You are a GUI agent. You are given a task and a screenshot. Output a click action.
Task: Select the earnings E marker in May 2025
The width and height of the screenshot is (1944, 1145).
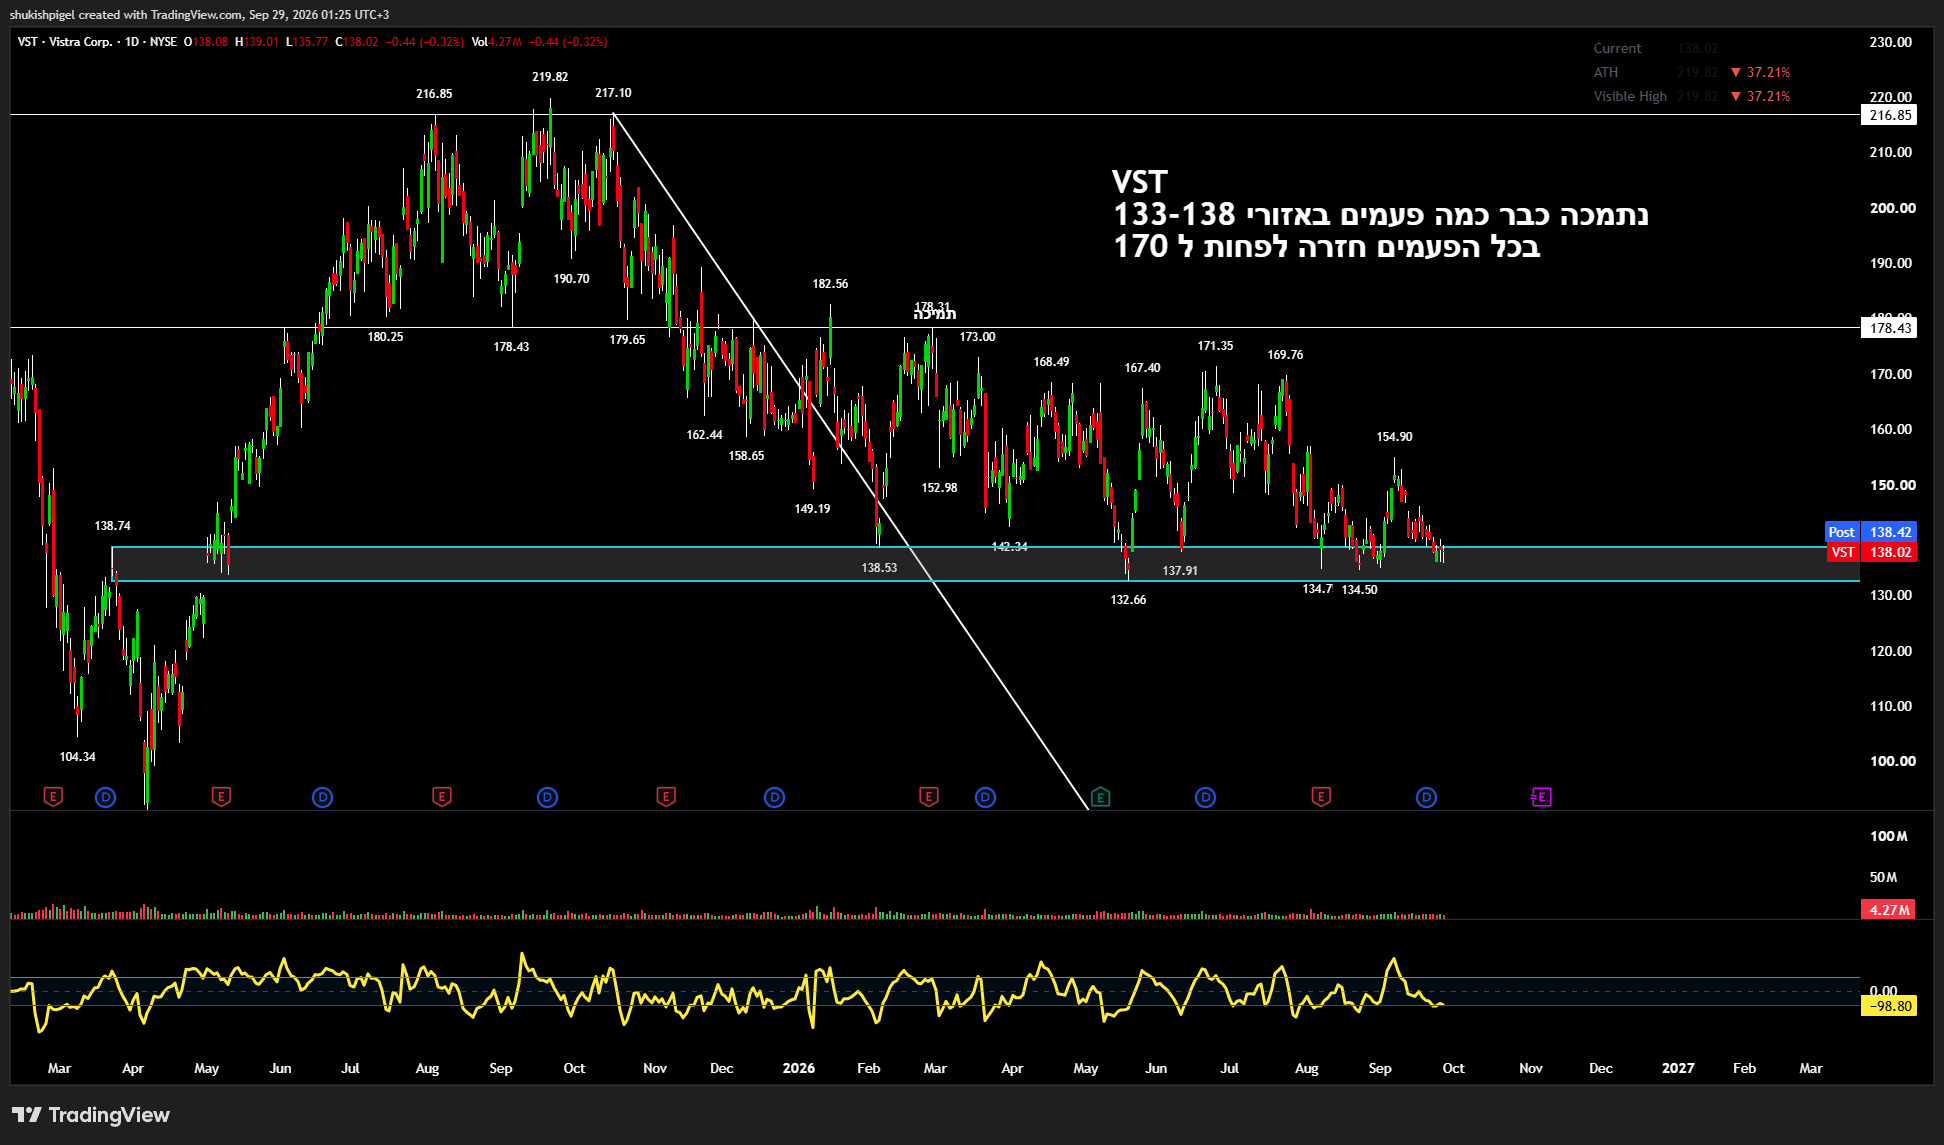tap(222, 797)
